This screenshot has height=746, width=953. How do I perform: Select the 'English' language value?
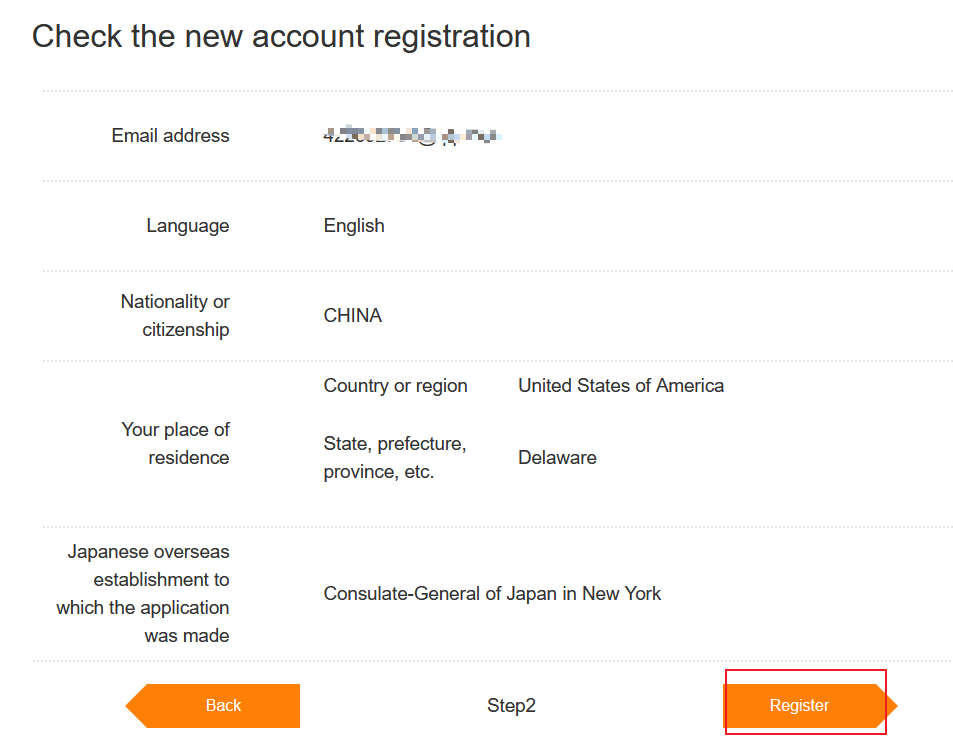point(354,226)
